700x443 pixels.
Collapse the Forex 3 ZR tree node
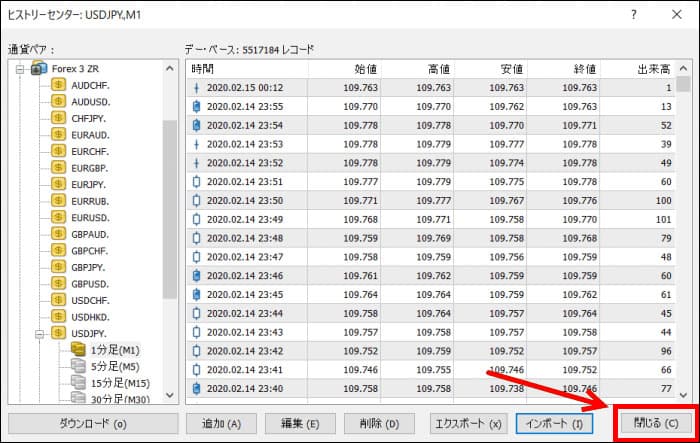[20, 69]
